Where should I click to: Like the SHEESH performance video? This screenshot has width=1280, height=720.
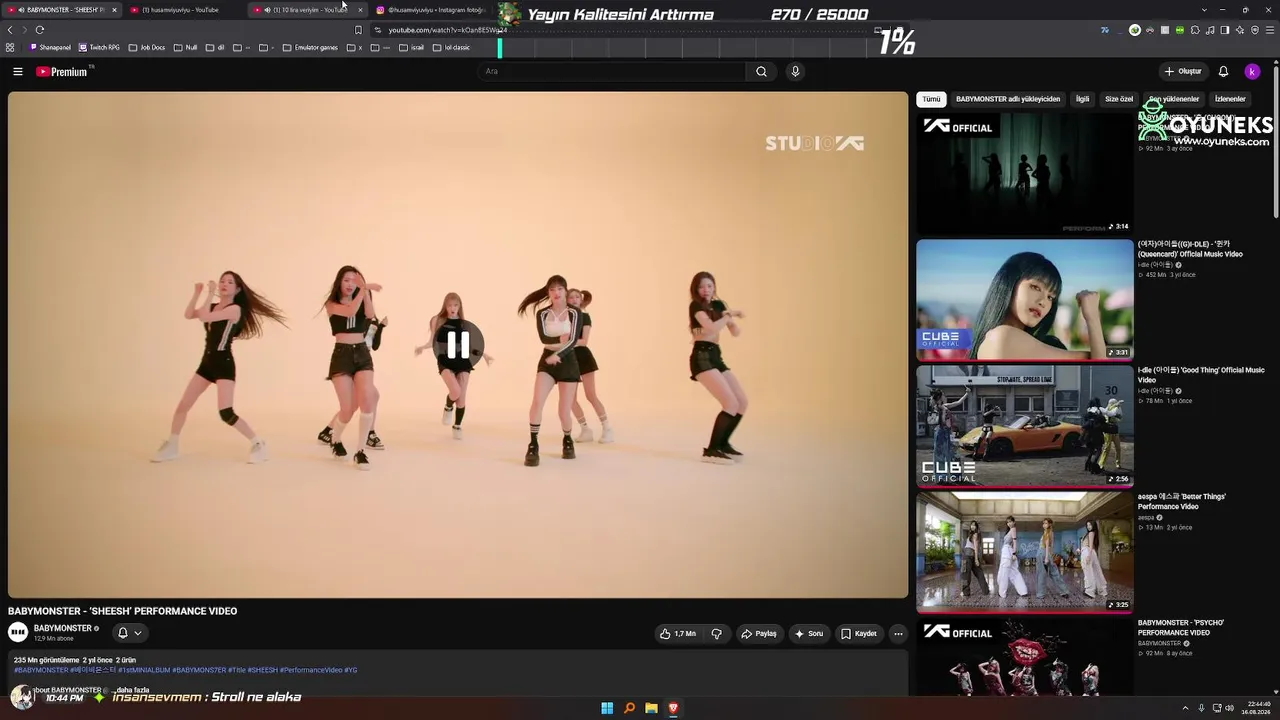(677, 633)
